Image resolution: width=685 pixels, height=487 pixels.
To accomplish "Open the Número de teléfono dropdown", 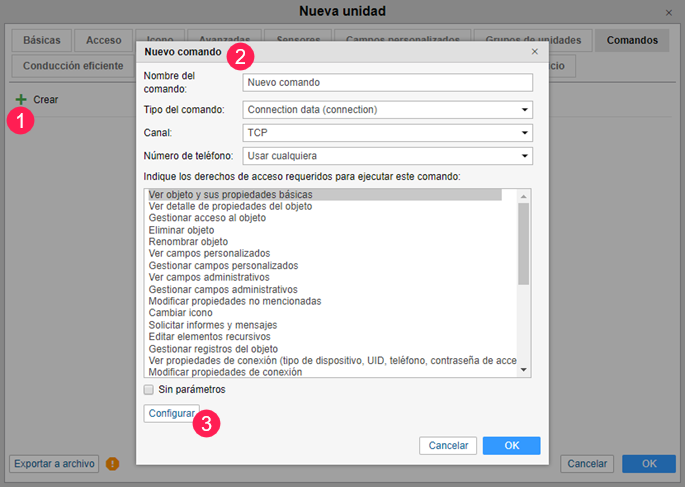I will pos(387,155).
